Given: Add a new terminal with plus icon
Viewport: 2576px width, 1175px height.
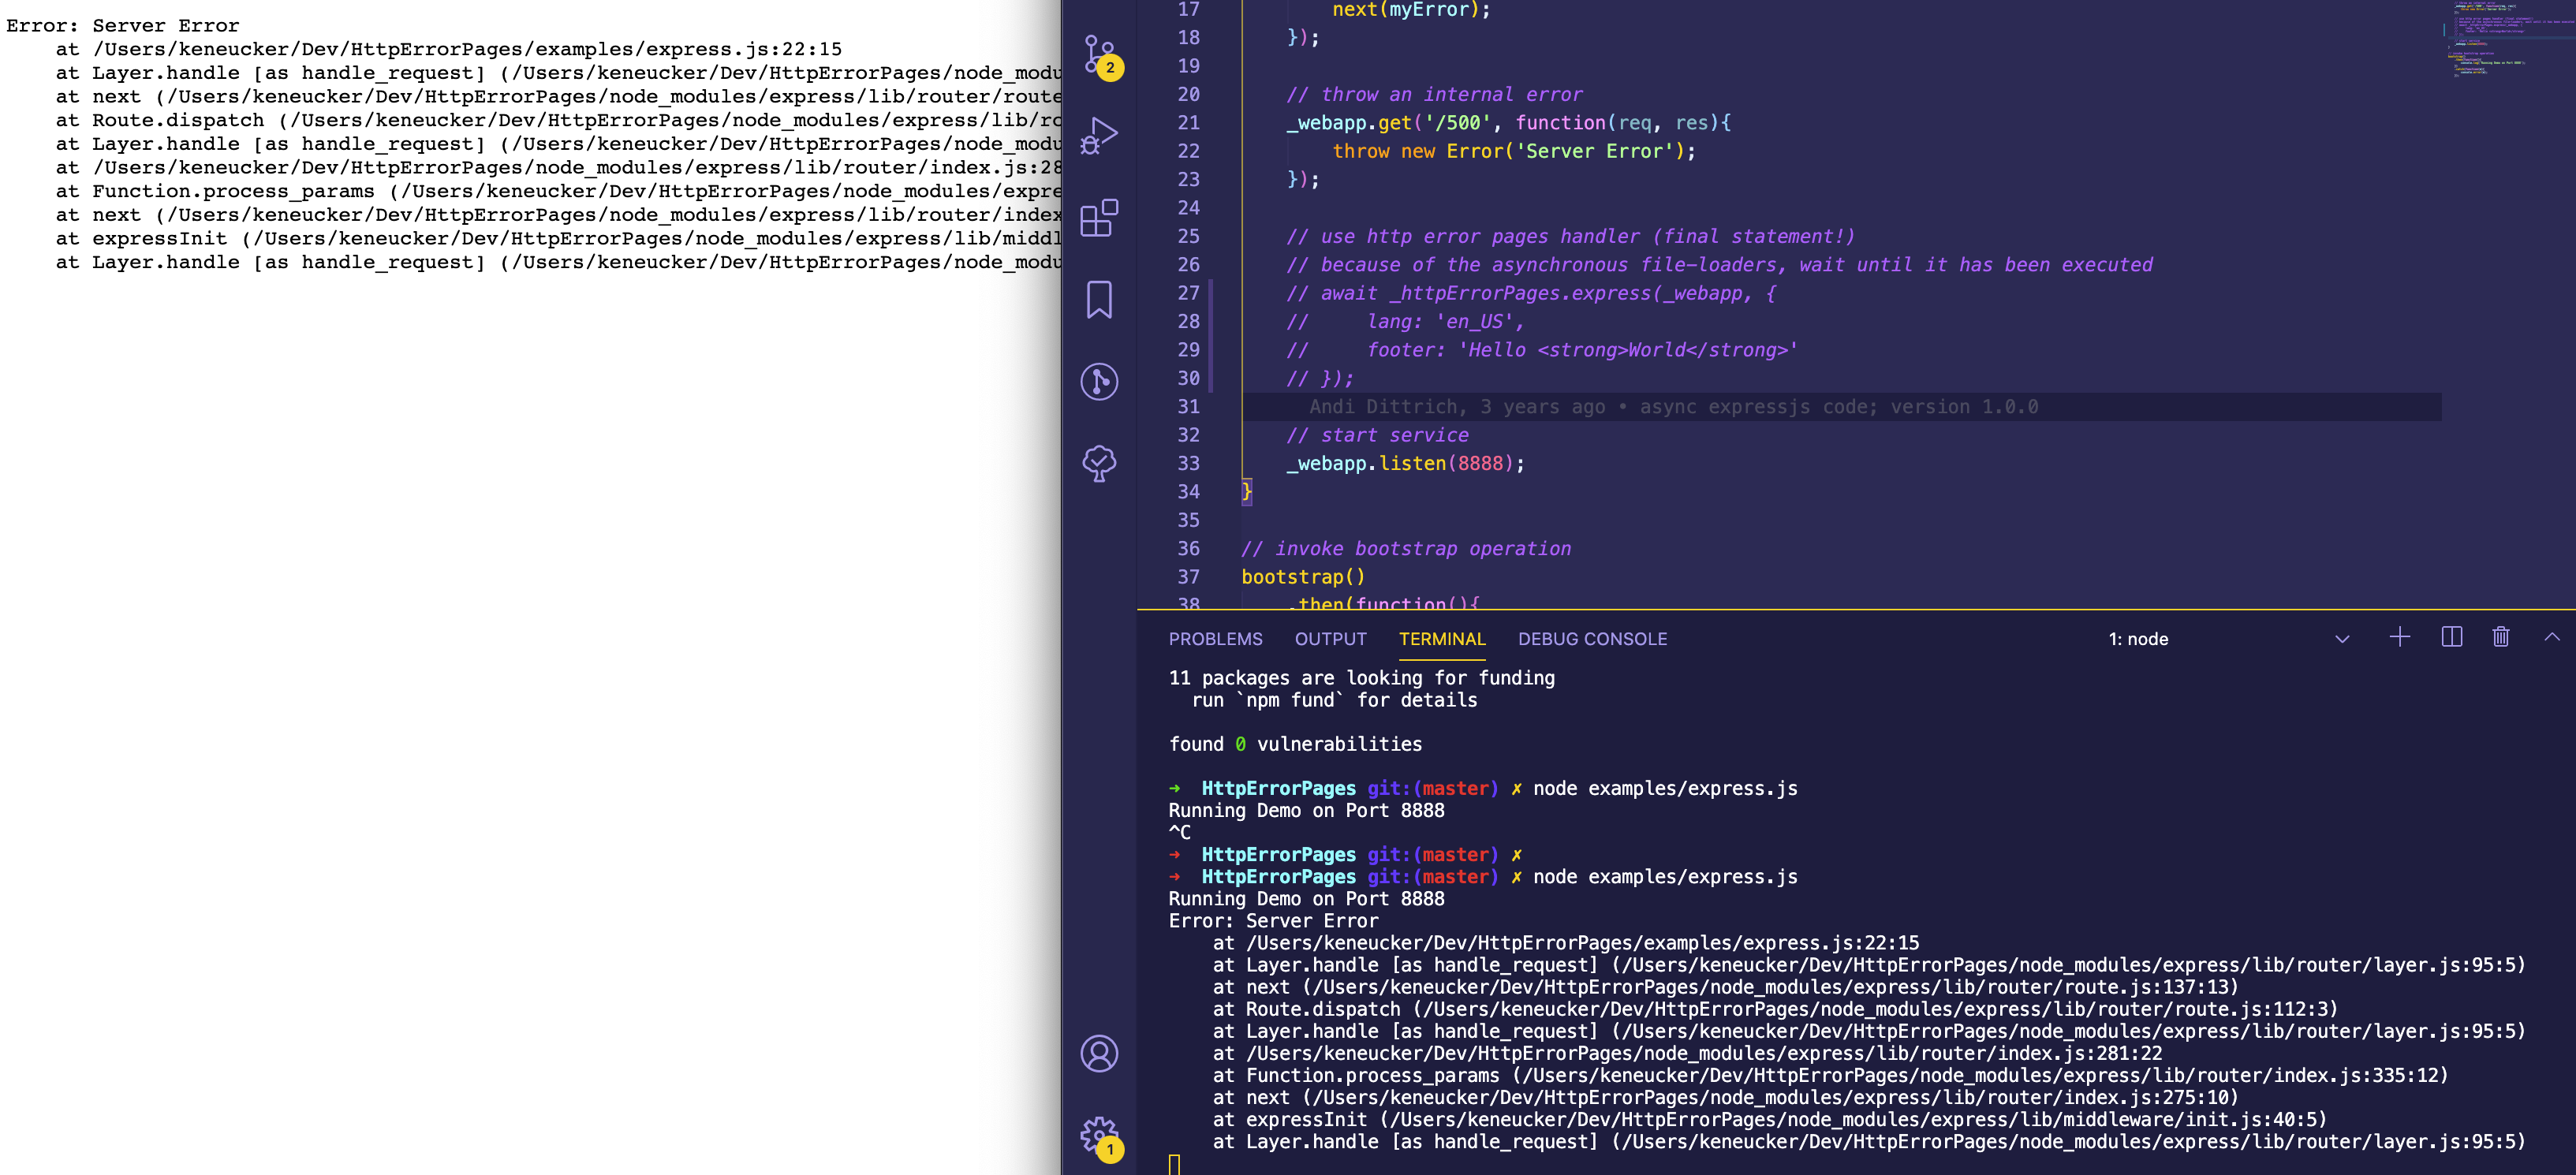Looking at the screenshot, I should tap(2399, 637).
